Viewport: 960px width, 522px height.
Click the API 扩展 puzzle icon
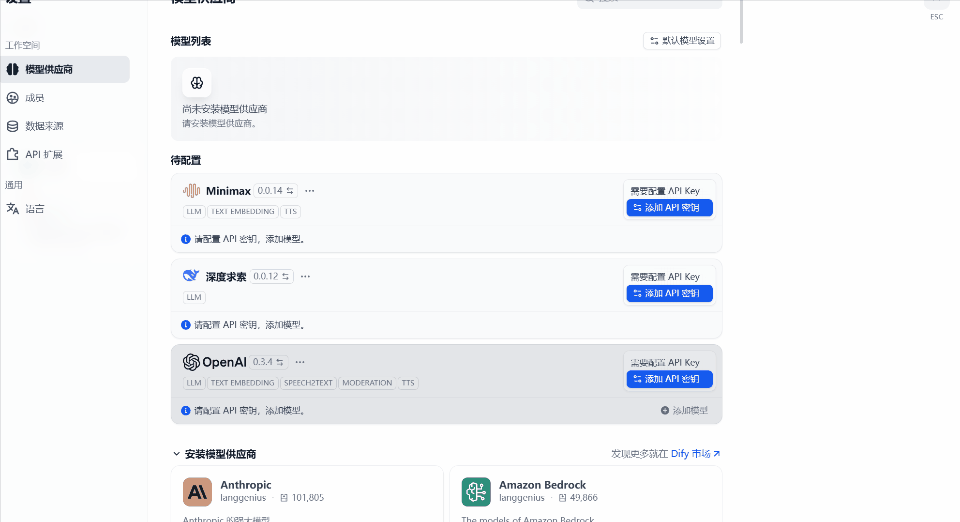[x=12, y=154]
